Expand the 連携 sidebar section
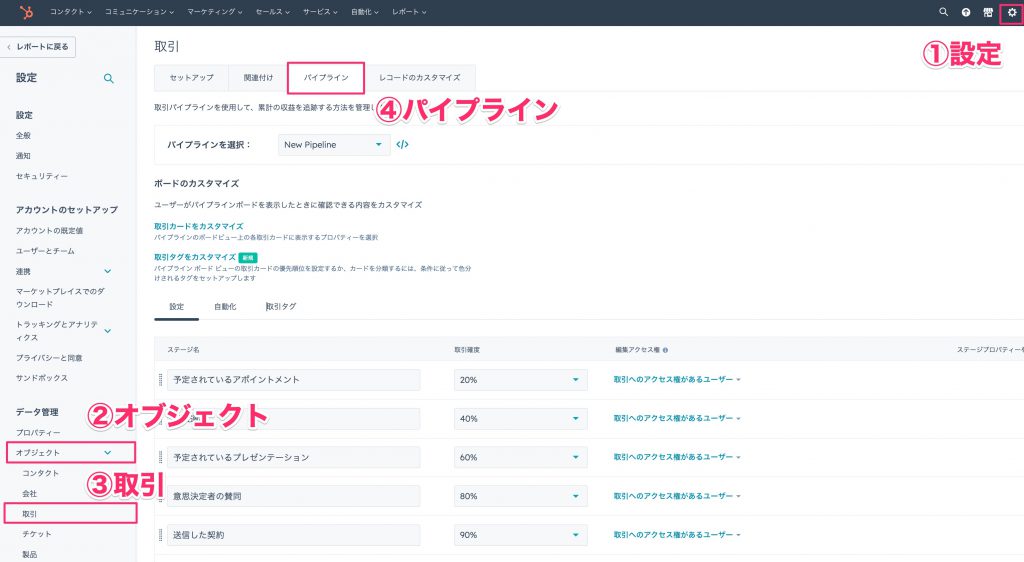Screen dimensions: 1024x562 click(108, 272)
